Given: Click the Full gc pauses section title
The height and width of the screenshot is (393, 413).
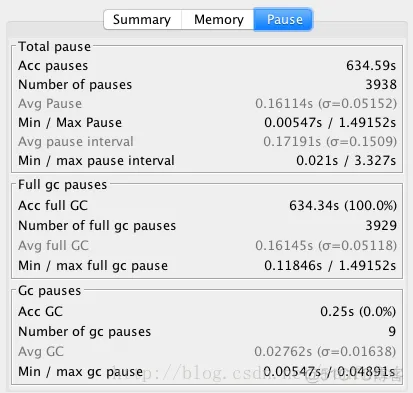Looking at the screenshot, I should pyautogui.click(x=63, y=184).
